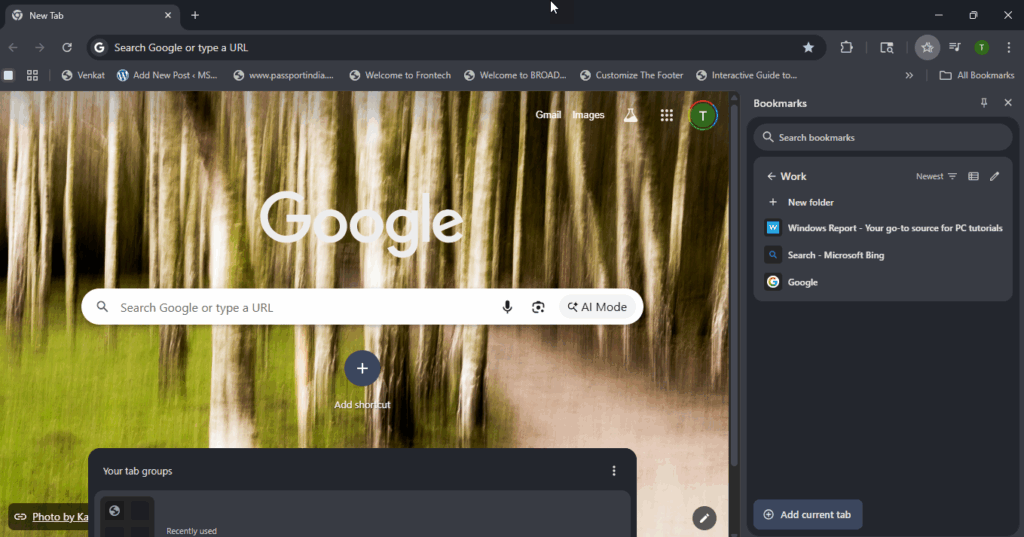Click the Search bookmarks field

(x=883, y=137)
